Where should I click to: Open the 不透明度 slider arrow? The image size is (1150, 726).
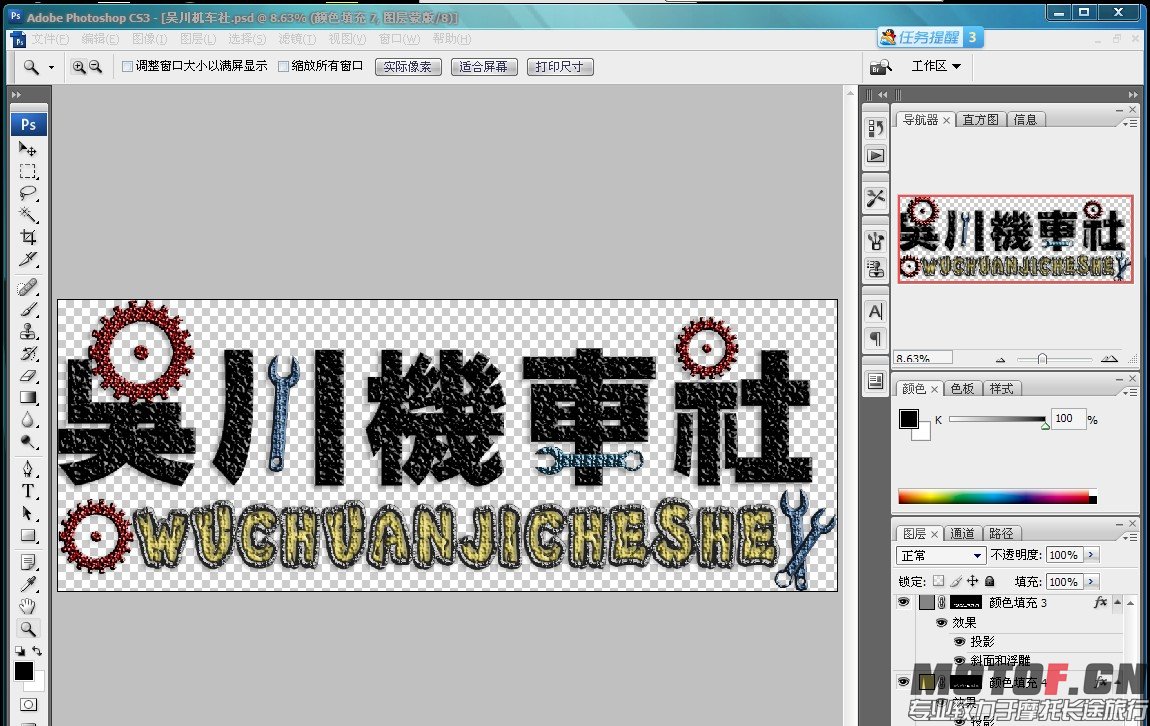(1092, 555)
